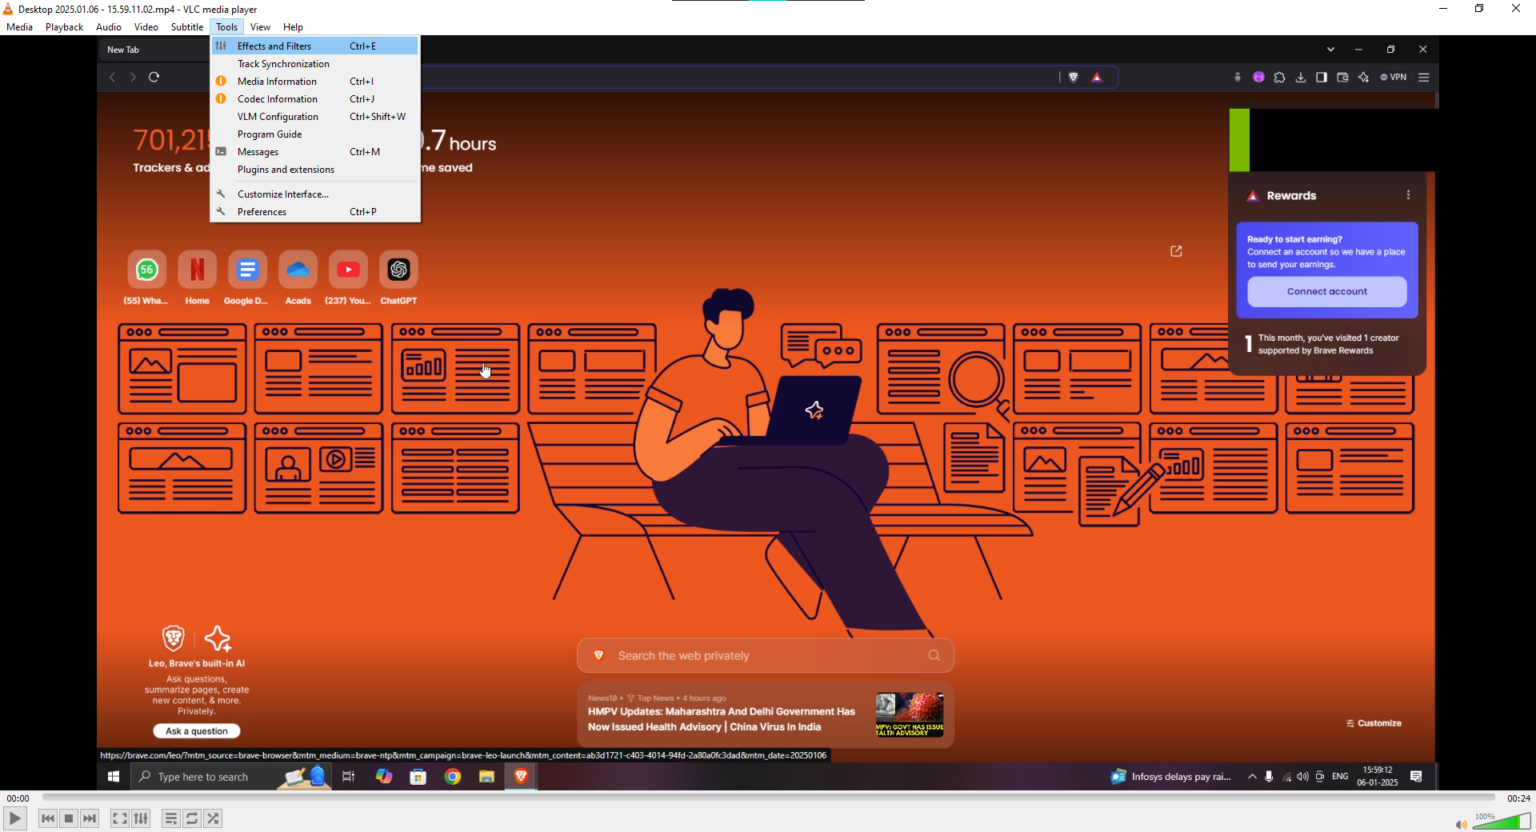The height and width of the screenshot is (832, 1536).
Task: Select Preferences from the Tools menu
Action: click(x=261, y=211)
